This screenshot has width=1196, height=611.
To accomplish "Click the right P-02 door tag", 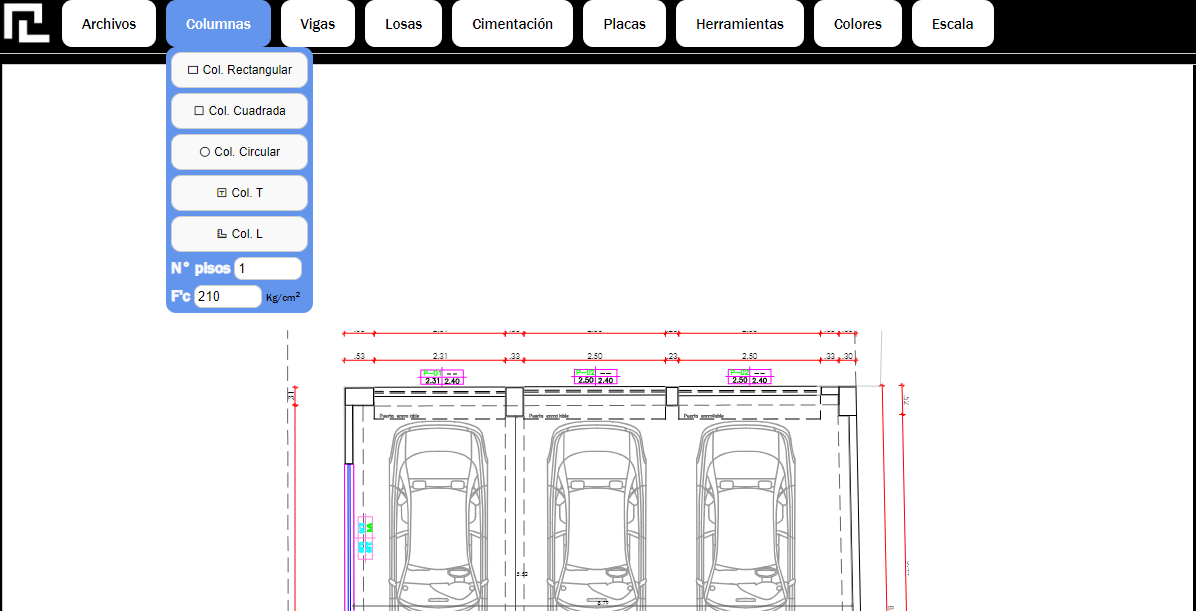I will 749,377.
